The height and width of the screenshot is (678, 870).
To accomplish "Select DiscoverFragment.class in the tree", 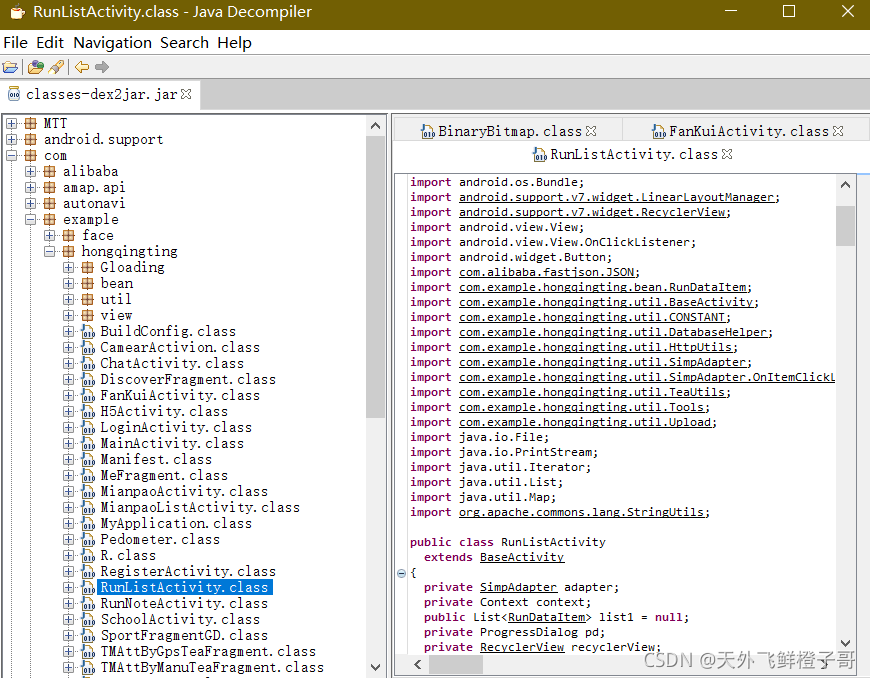I will click(x=188, y=380).
